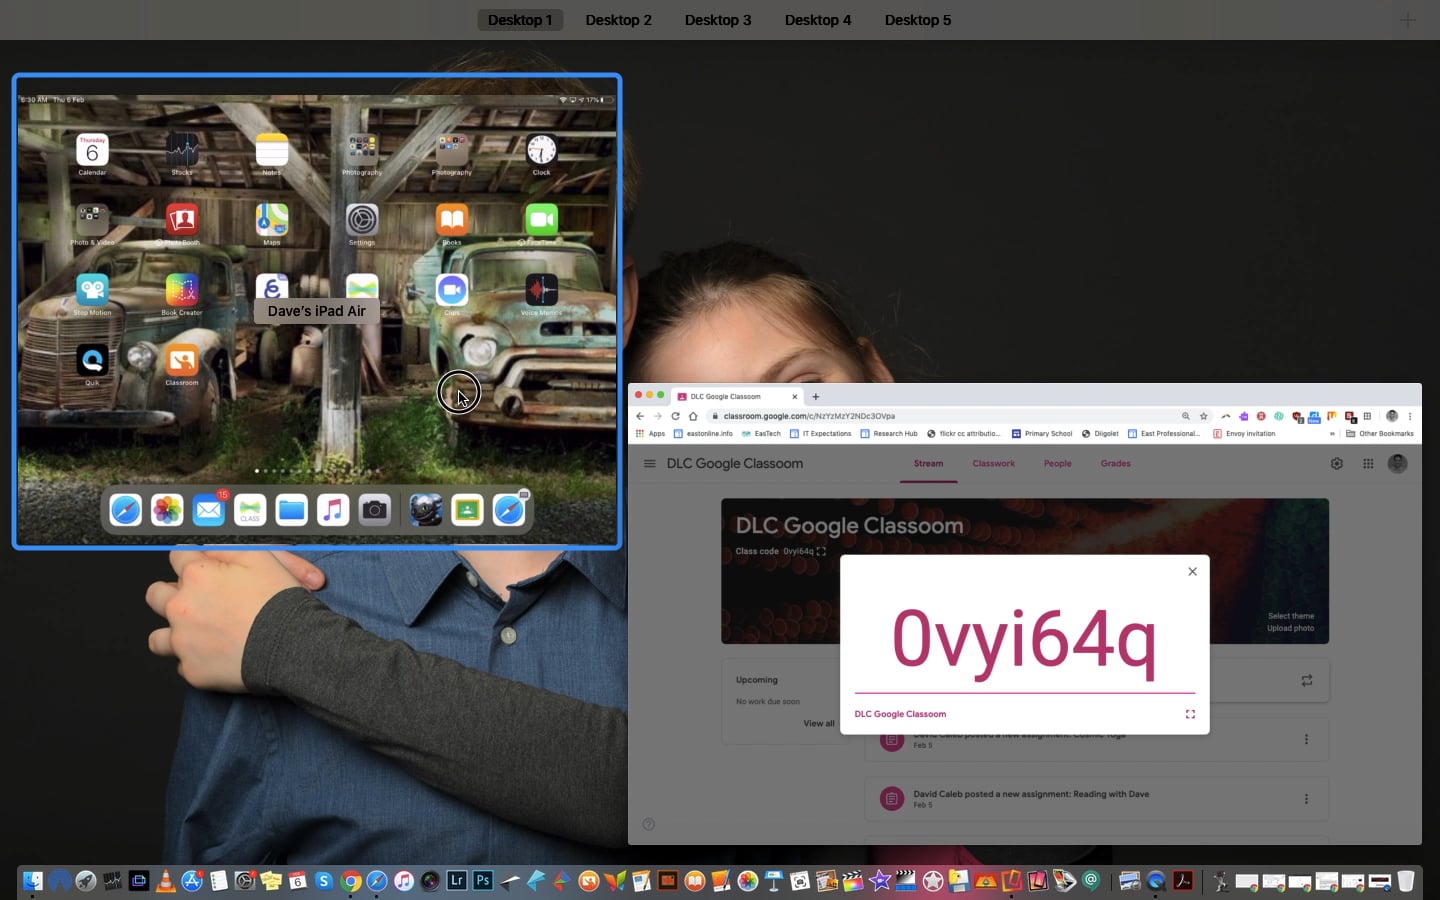Screen dimensions: 1440x900
Task: Open the People tab in Classroom
Action: [x=1058, y=463]
